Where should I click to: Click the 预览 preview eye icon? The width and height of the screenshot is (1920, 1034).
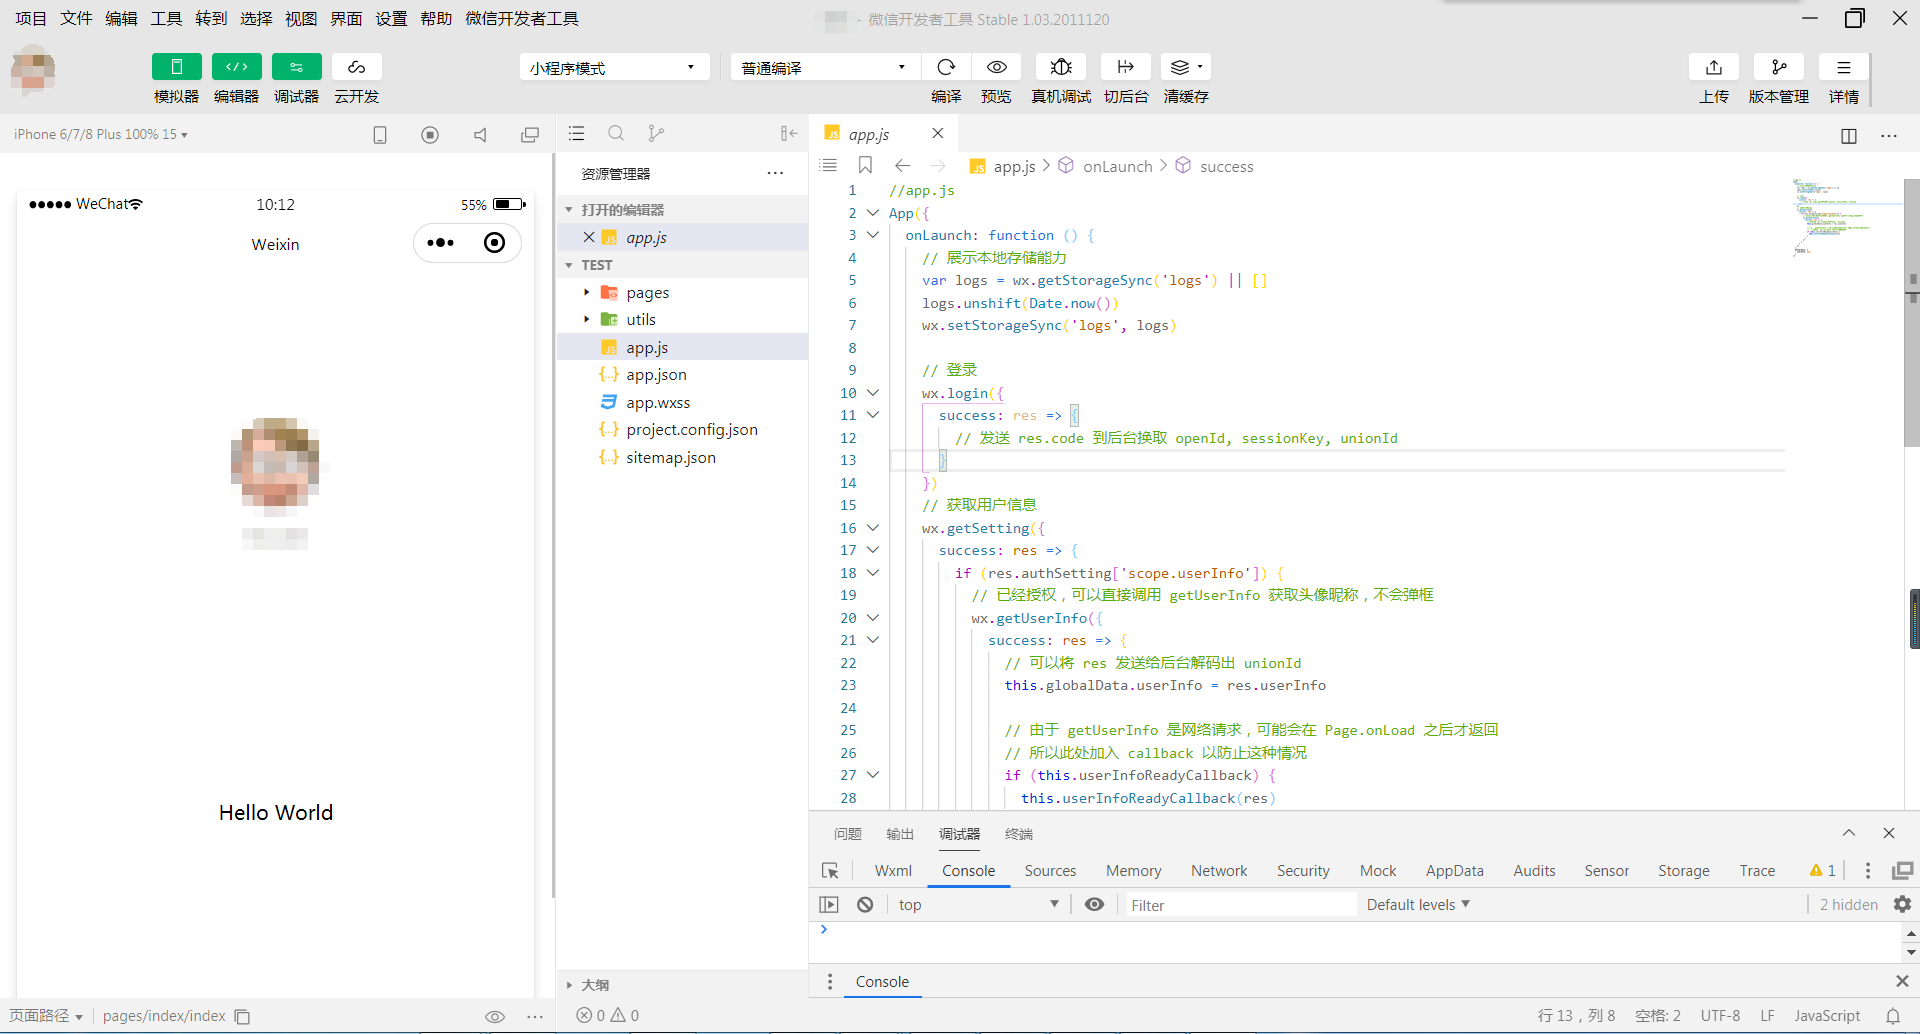[x=996, y=67]
